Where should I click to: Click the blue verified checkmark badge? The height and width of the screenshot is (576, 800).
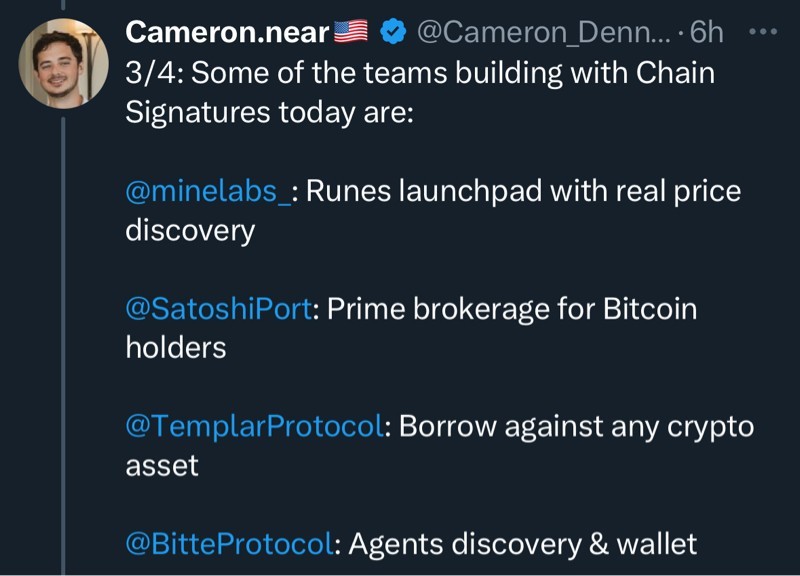[392, 32]
